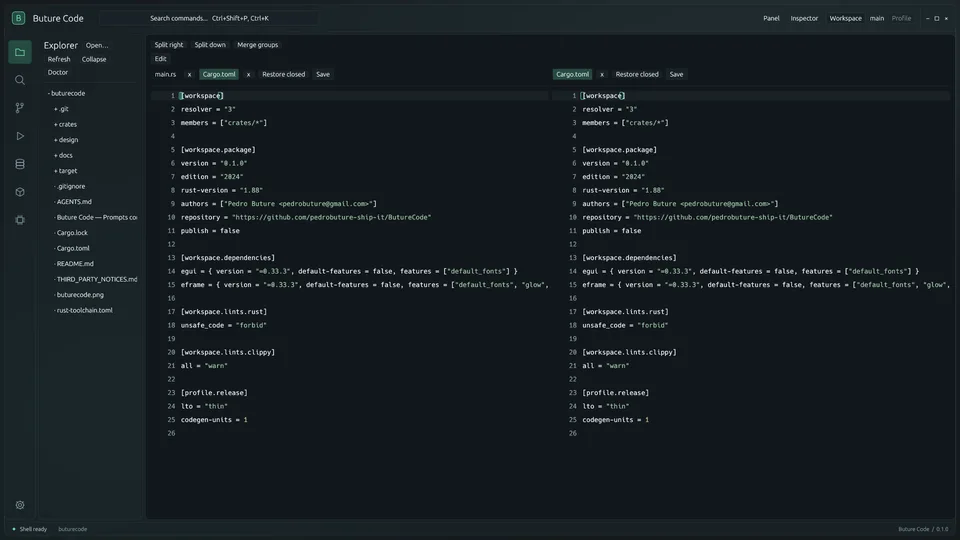Expand the .git folder
Screen dimensions: 960x540
click(61, 109)
